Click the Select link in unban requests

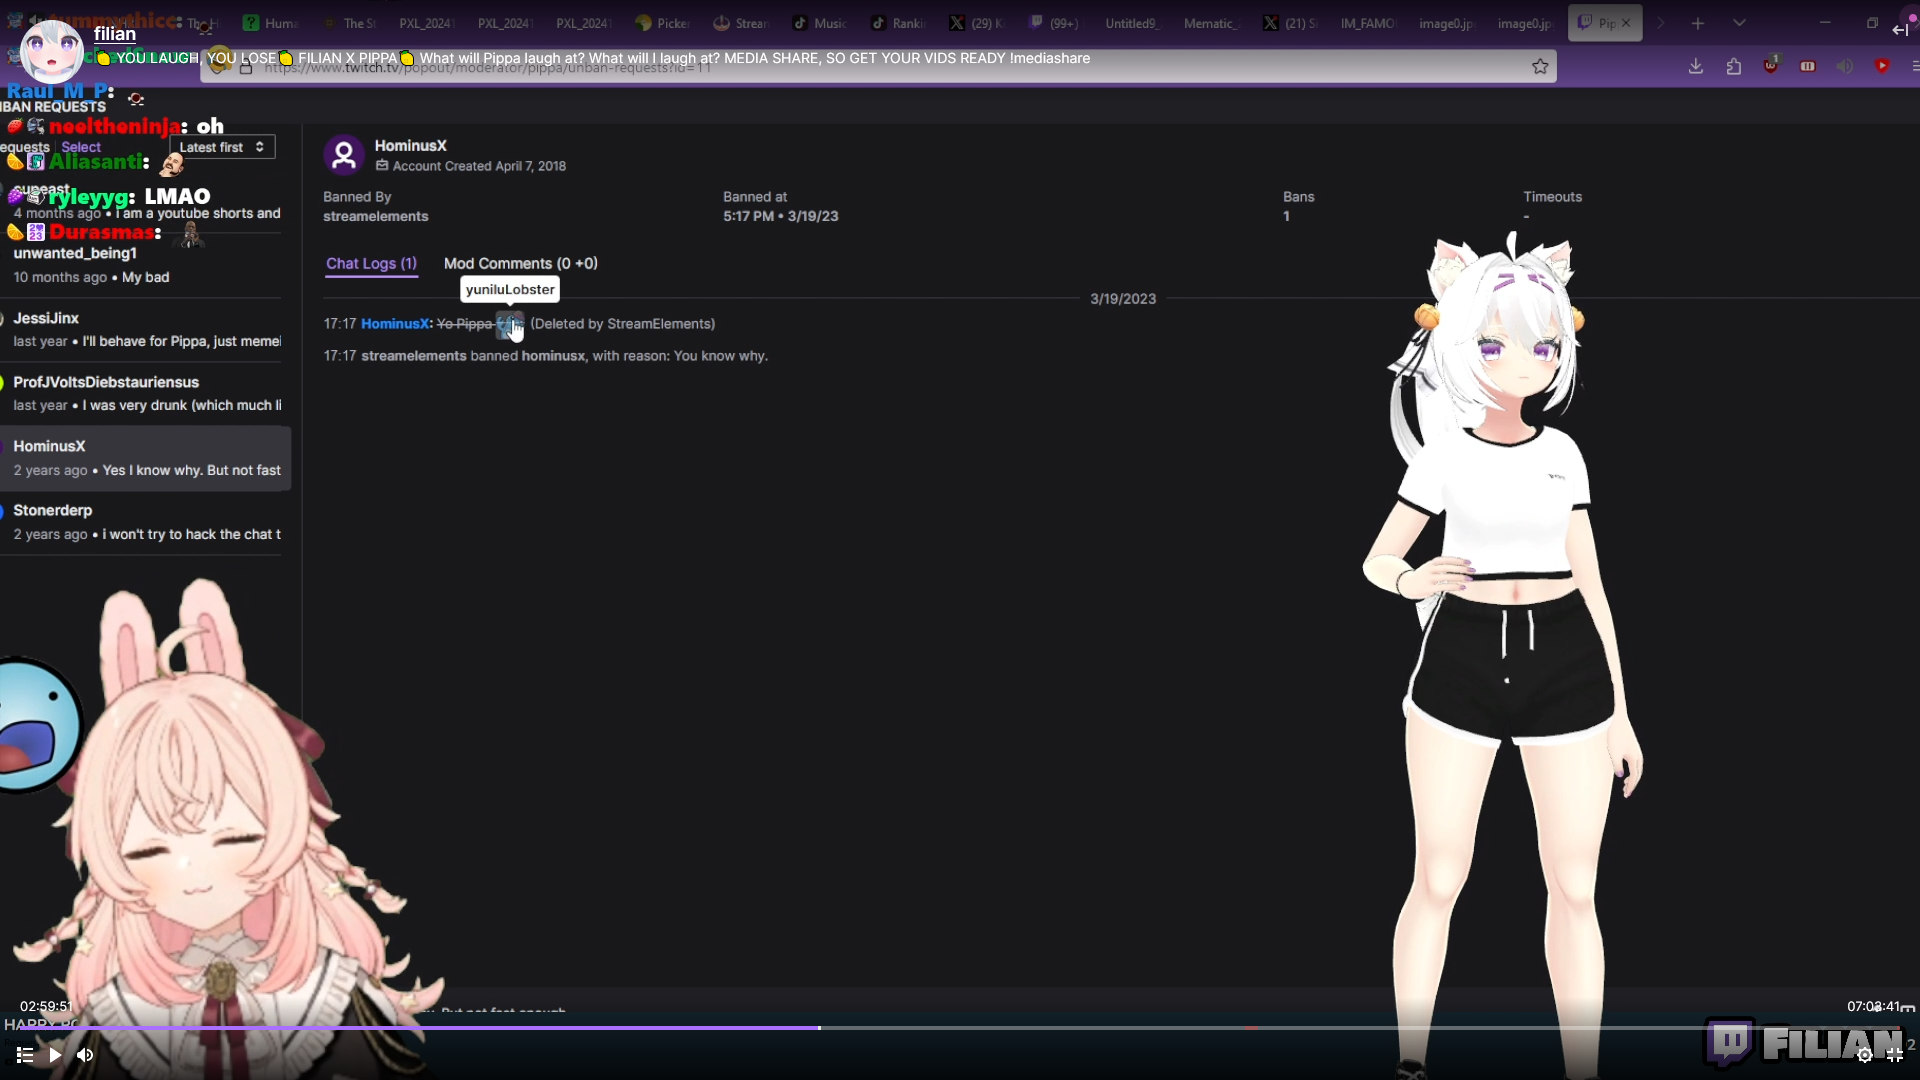click(81, 147)
